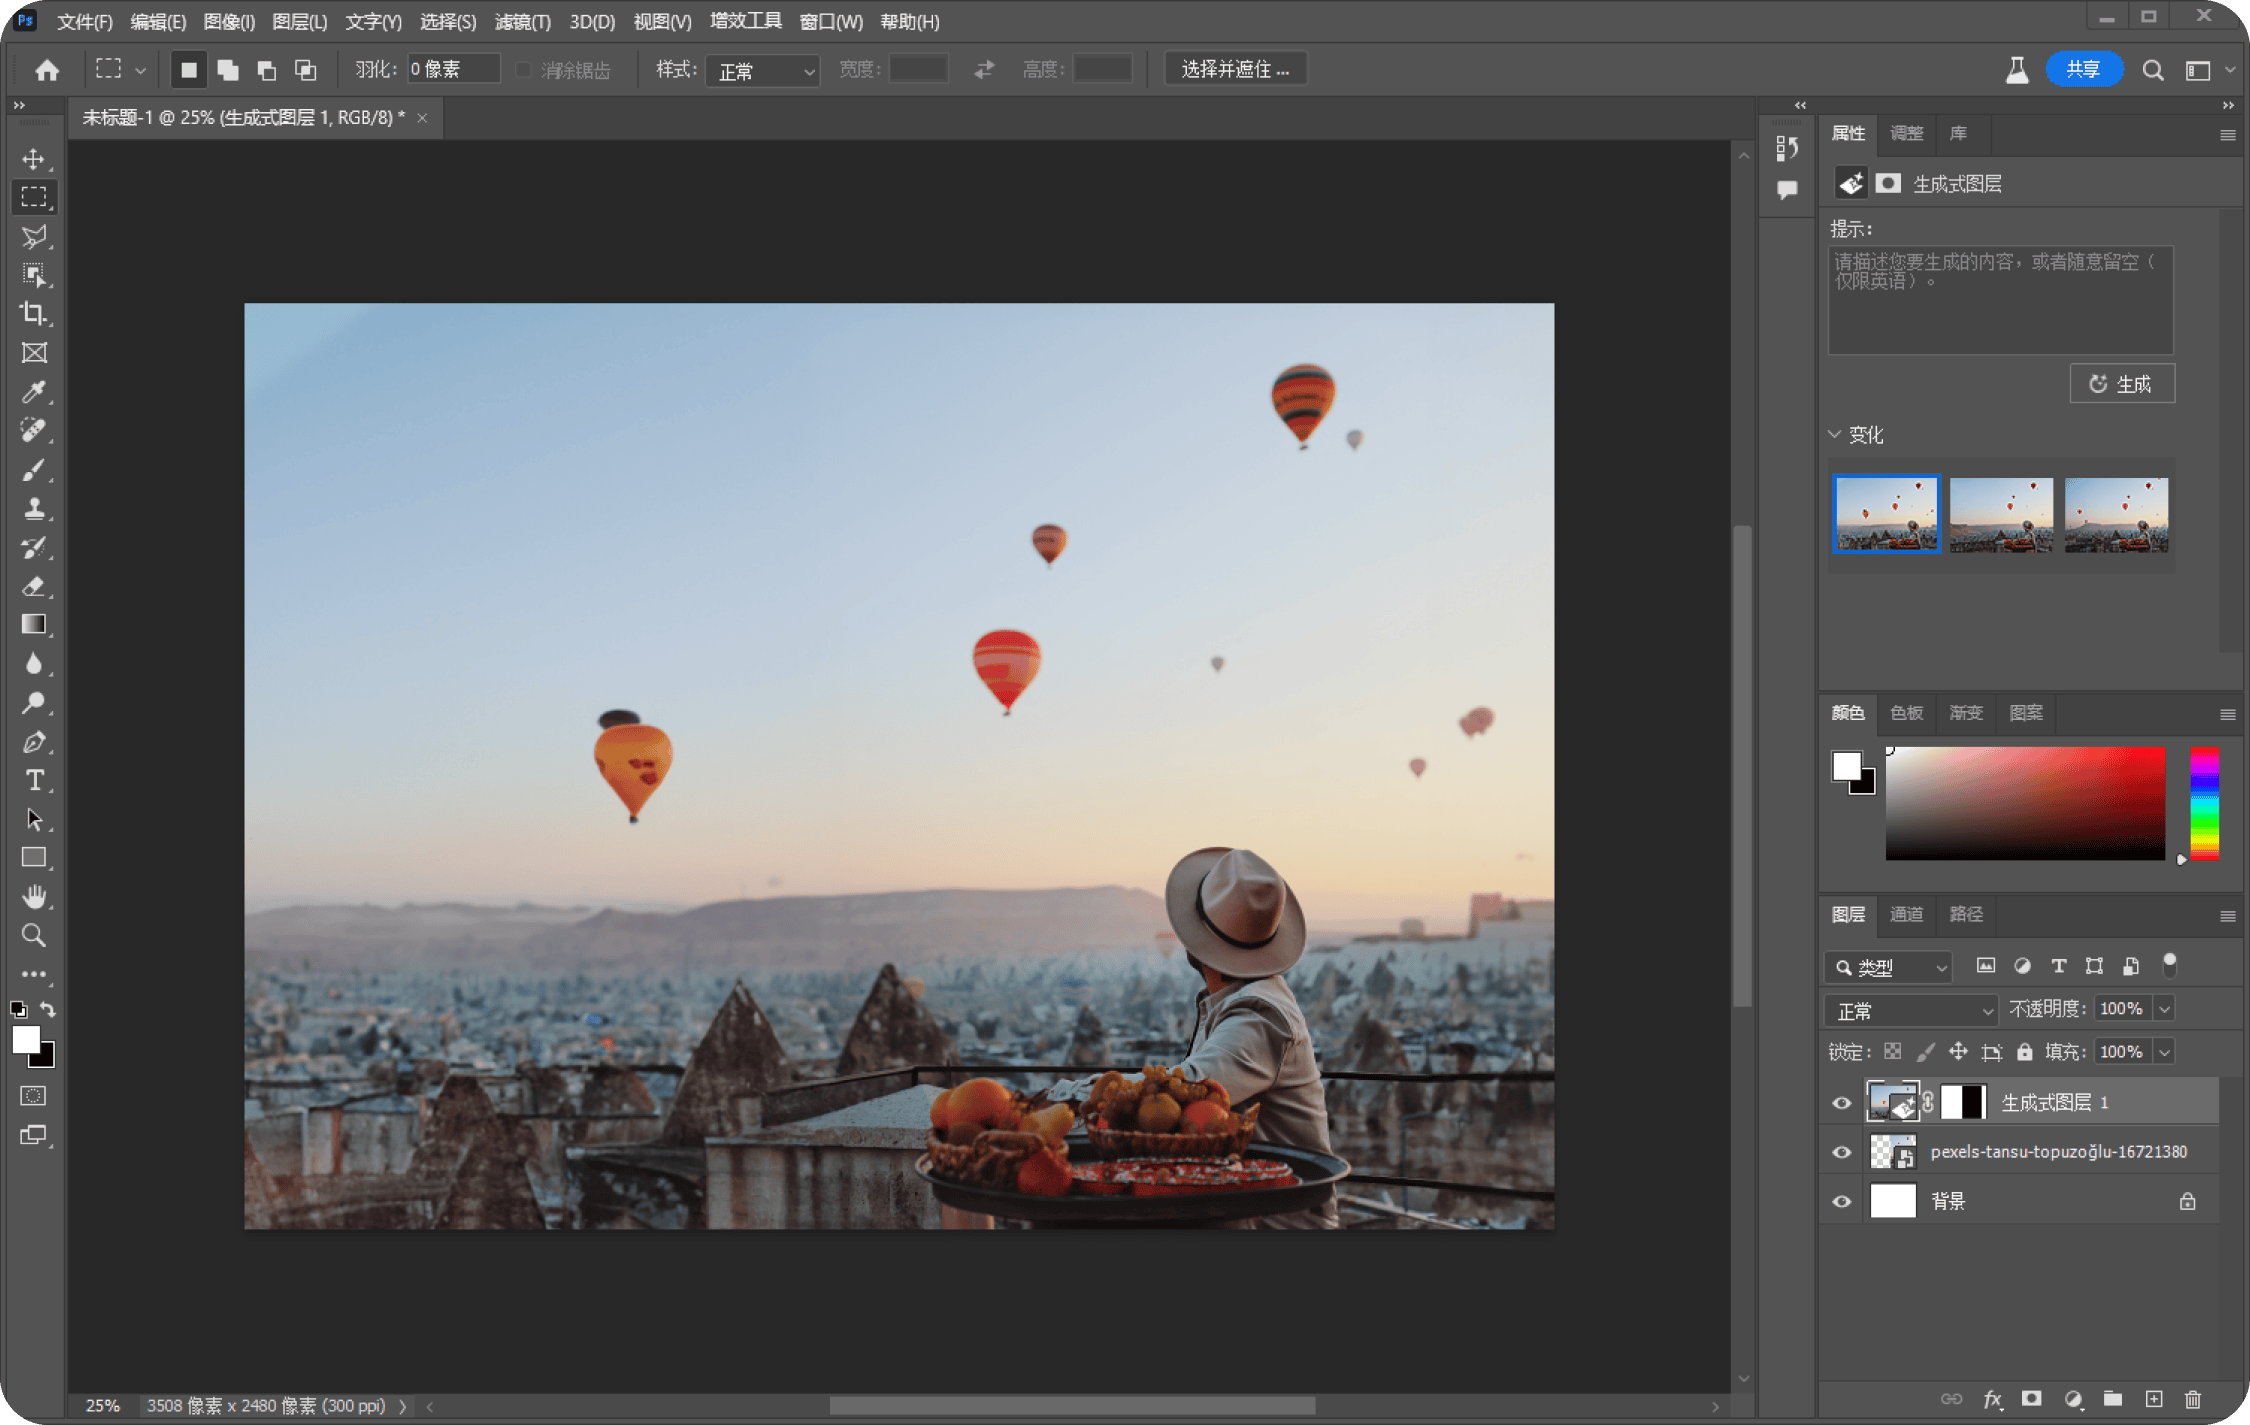Image resolution: width=2250 pixels, height=1425 pixels.
Task: Select the Object Selection tool
Action: pyautogui.click(x=34, y=275)
